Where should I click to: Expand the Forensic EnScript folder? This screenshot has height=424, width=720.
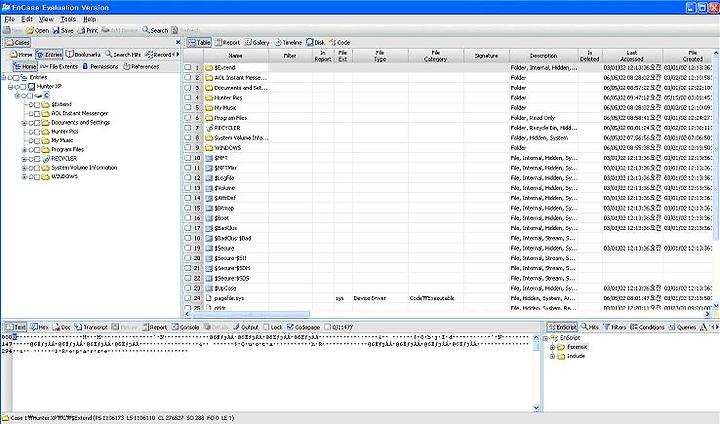tap(552, 347)
